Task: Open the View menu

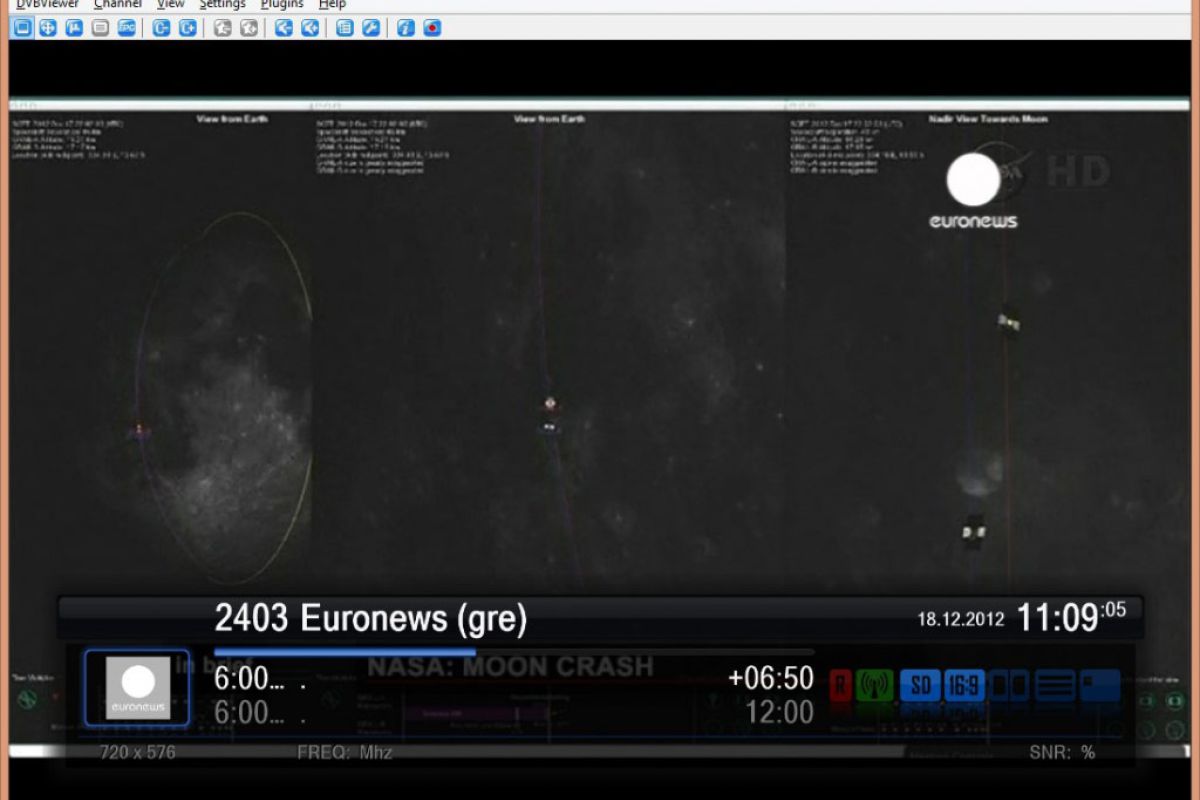Action: point(170,5)
